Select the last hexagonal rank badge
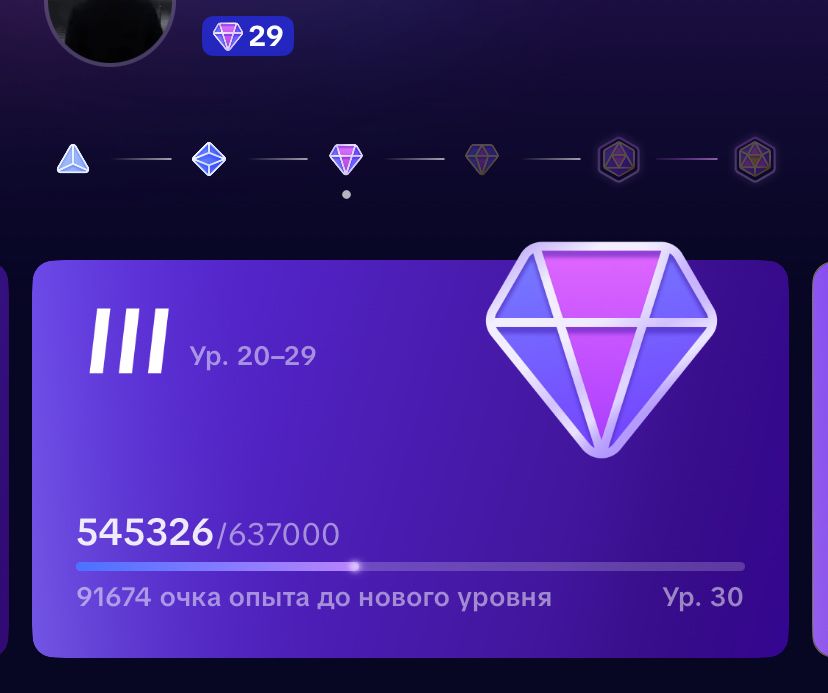 coord(755,159)
